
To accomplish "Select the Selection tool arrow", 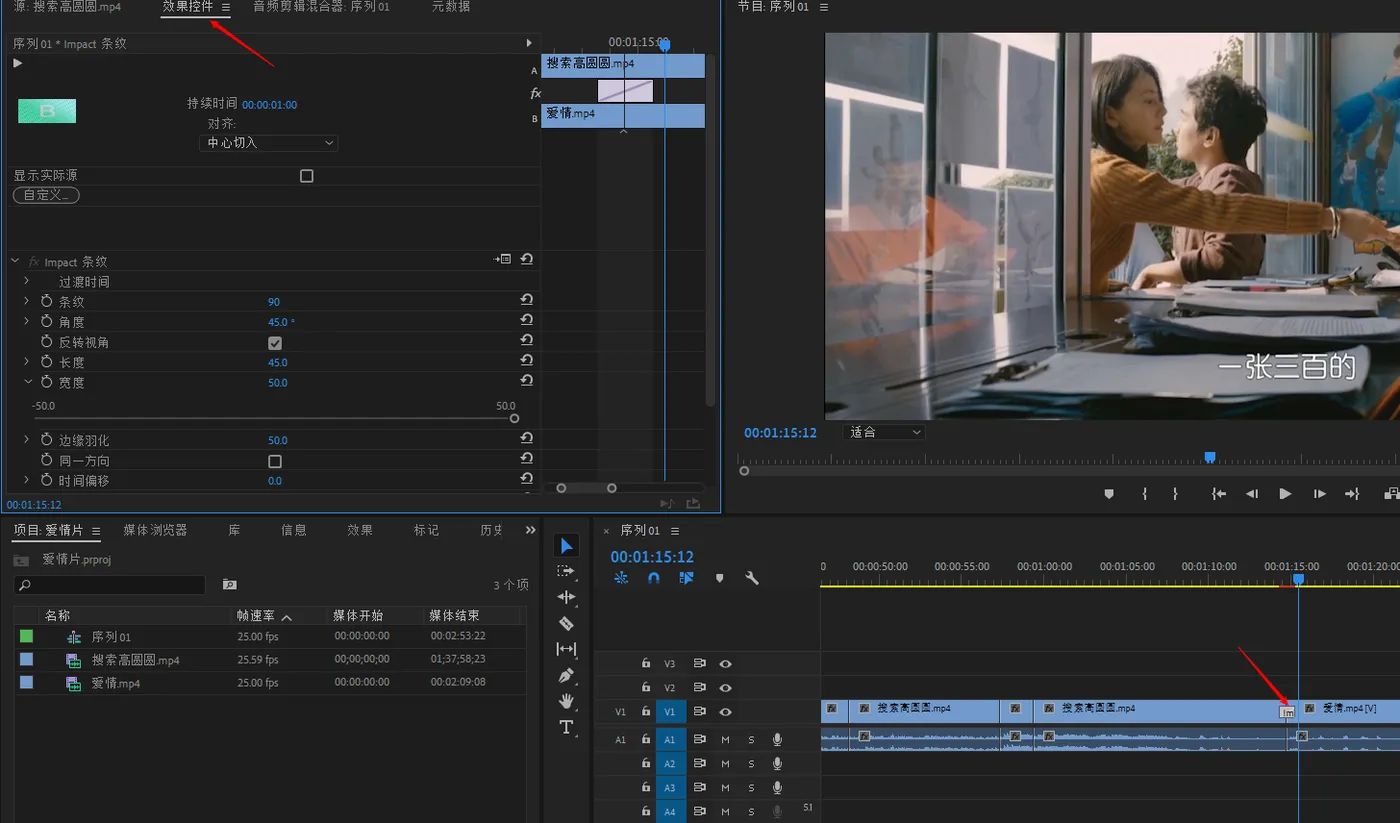I will [566, 545].
